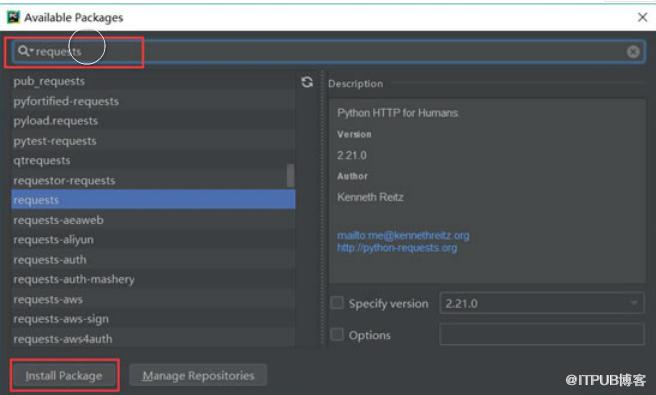Click the Python HTTP for Humans description
This screenshot has height=395, width=656.
pyautogui.click(x=397, y=113)
